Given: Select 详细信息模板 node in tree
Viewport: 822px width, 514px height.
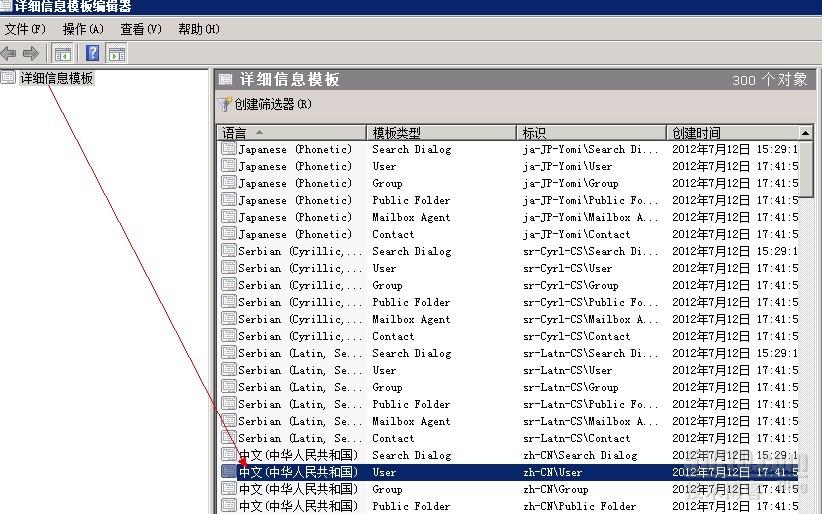Looking at the screenshot, I should point(57,78).
